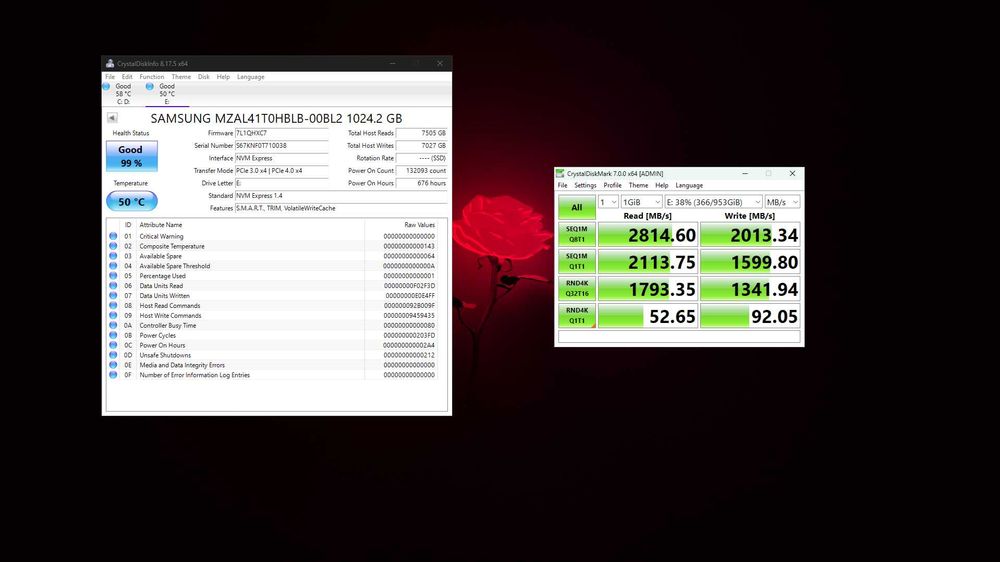Click the status dot for Unsafe Shutdowns
1000x562 pixels.
[113, 355]
